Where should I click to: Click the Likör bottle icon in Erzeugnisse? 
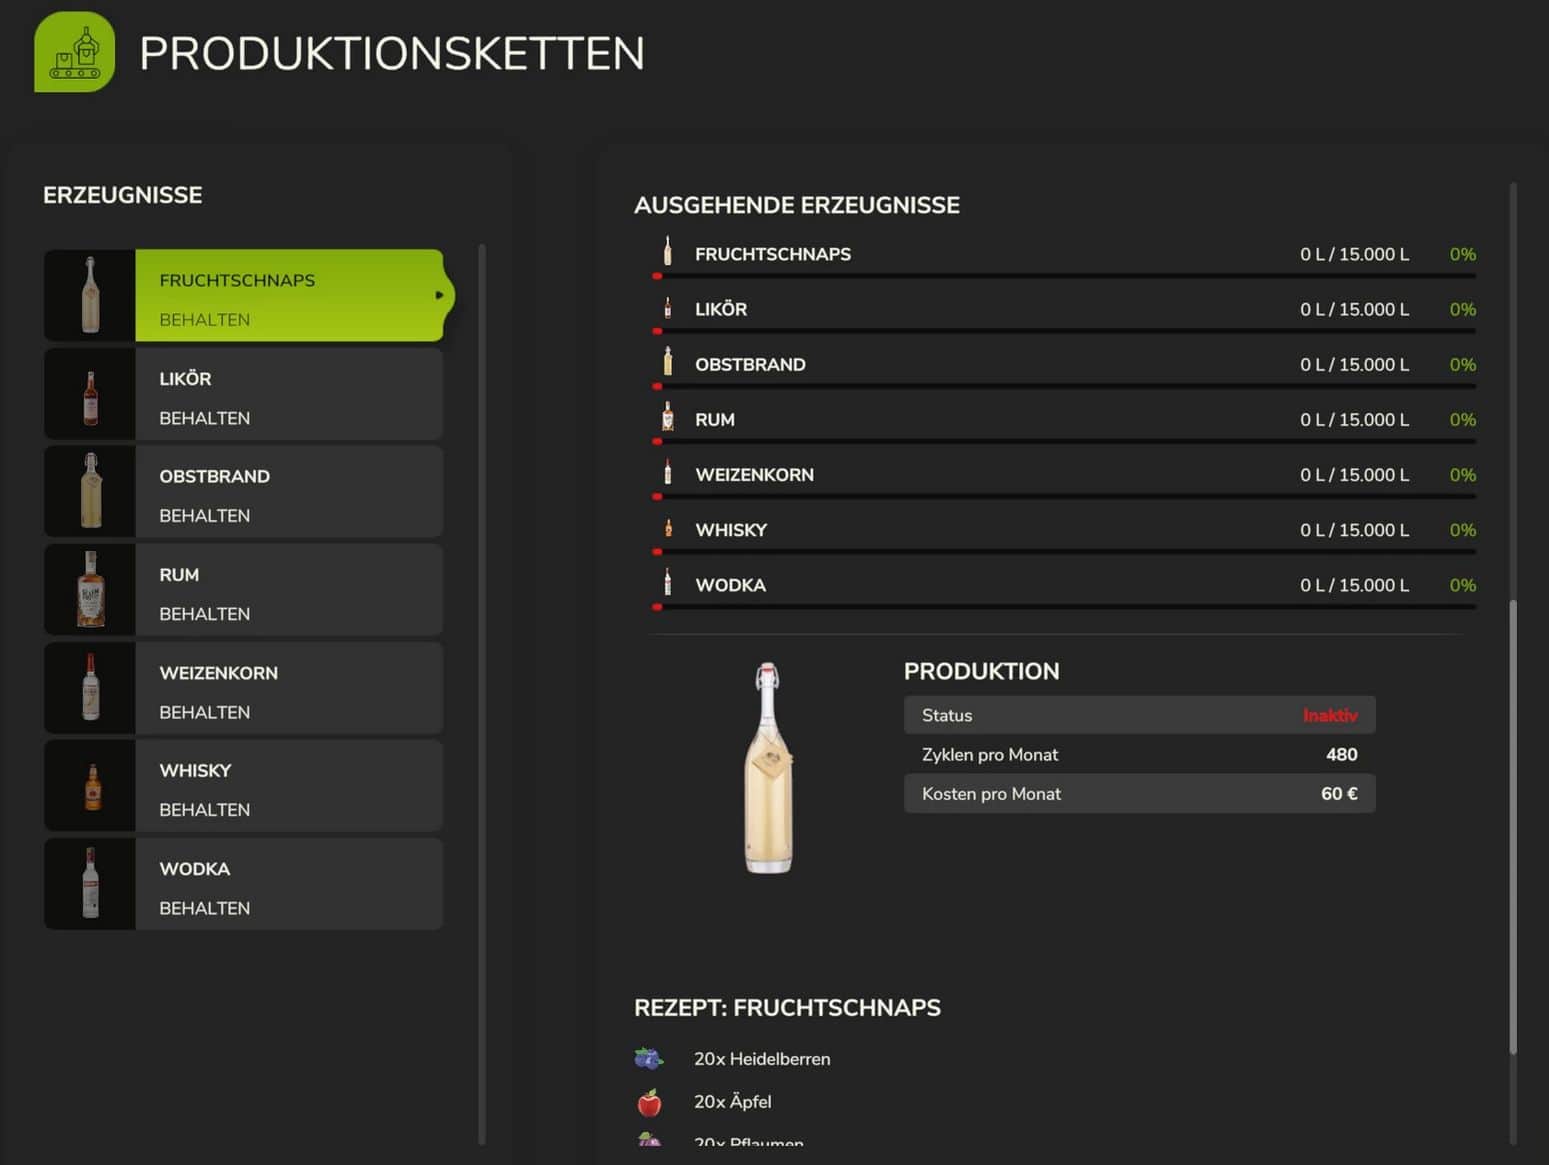pos(90,394)
